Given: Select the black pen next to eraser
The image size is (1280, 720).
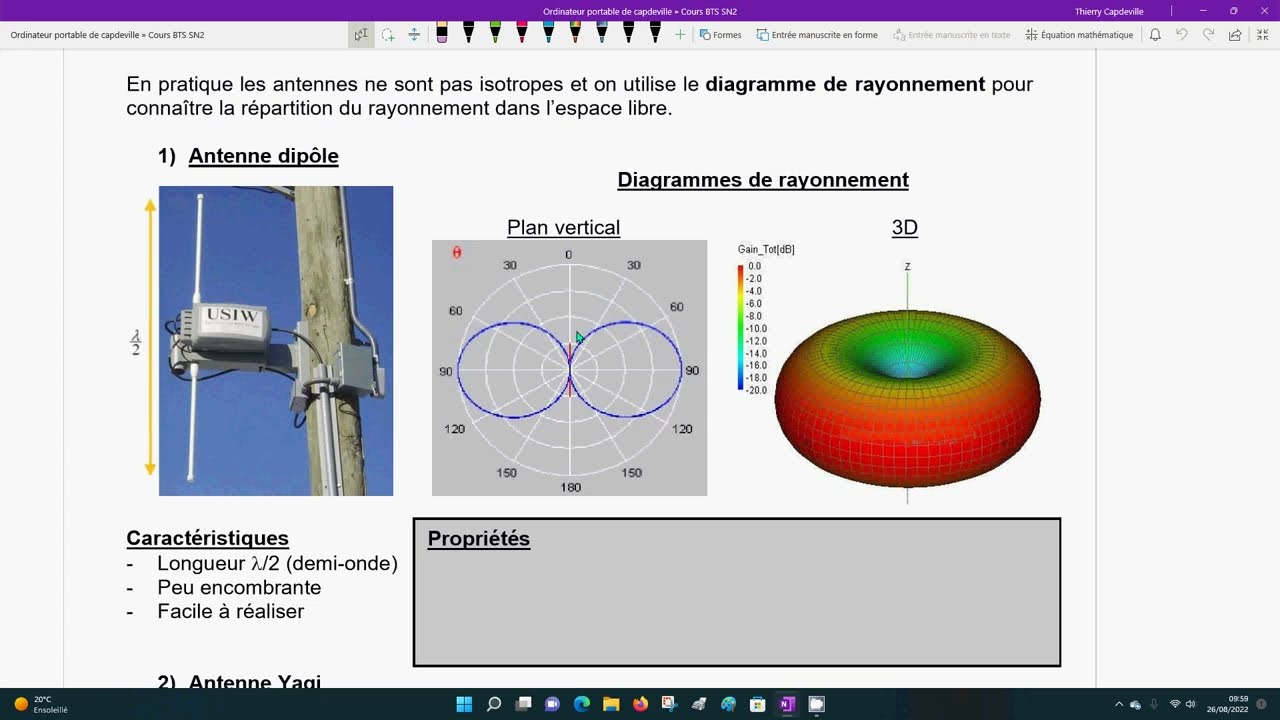Looking at the screenshot, I should (468, 33).
